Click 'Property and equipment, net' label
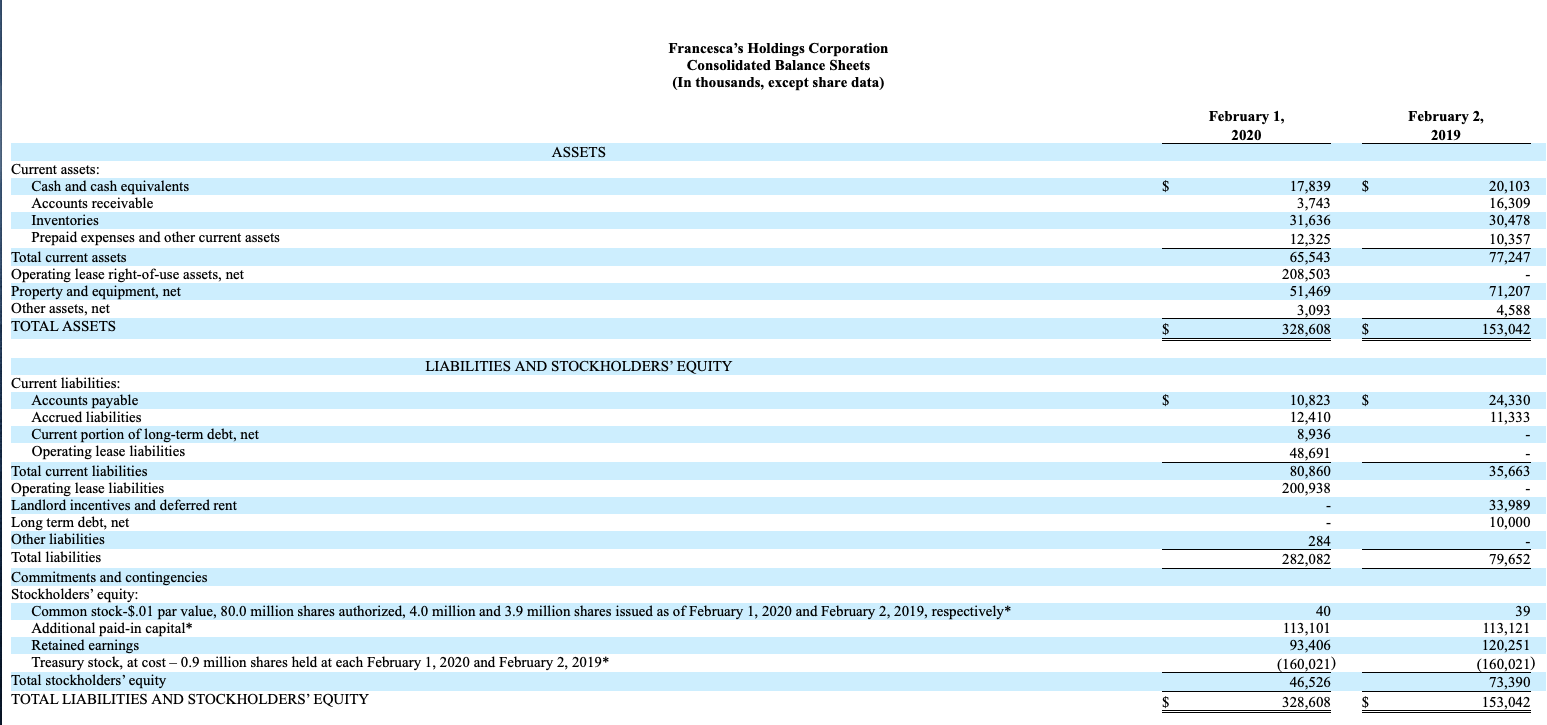The height and width of the screenshot is (725, 1547). pyautogui.click(x=96, y=291)
